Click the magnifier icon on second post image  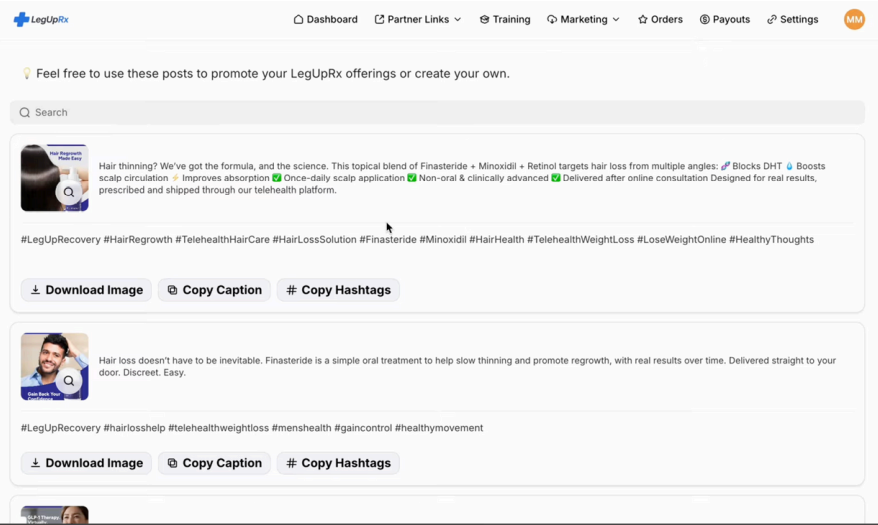click(69, 381)
